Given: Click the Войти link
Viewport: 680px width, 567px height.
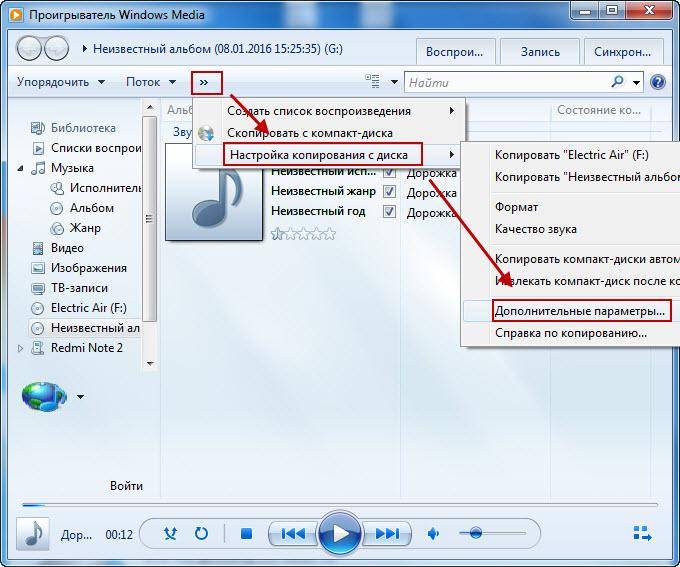Looking at the screenshot, I should pos(126,485).
